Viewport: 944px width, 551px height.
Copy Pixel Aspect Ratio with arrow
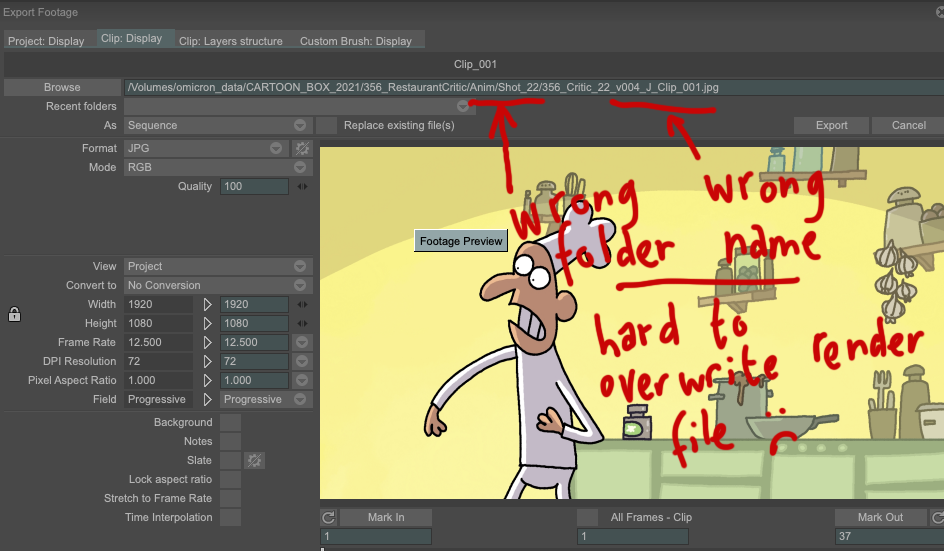tap(207, 381)
